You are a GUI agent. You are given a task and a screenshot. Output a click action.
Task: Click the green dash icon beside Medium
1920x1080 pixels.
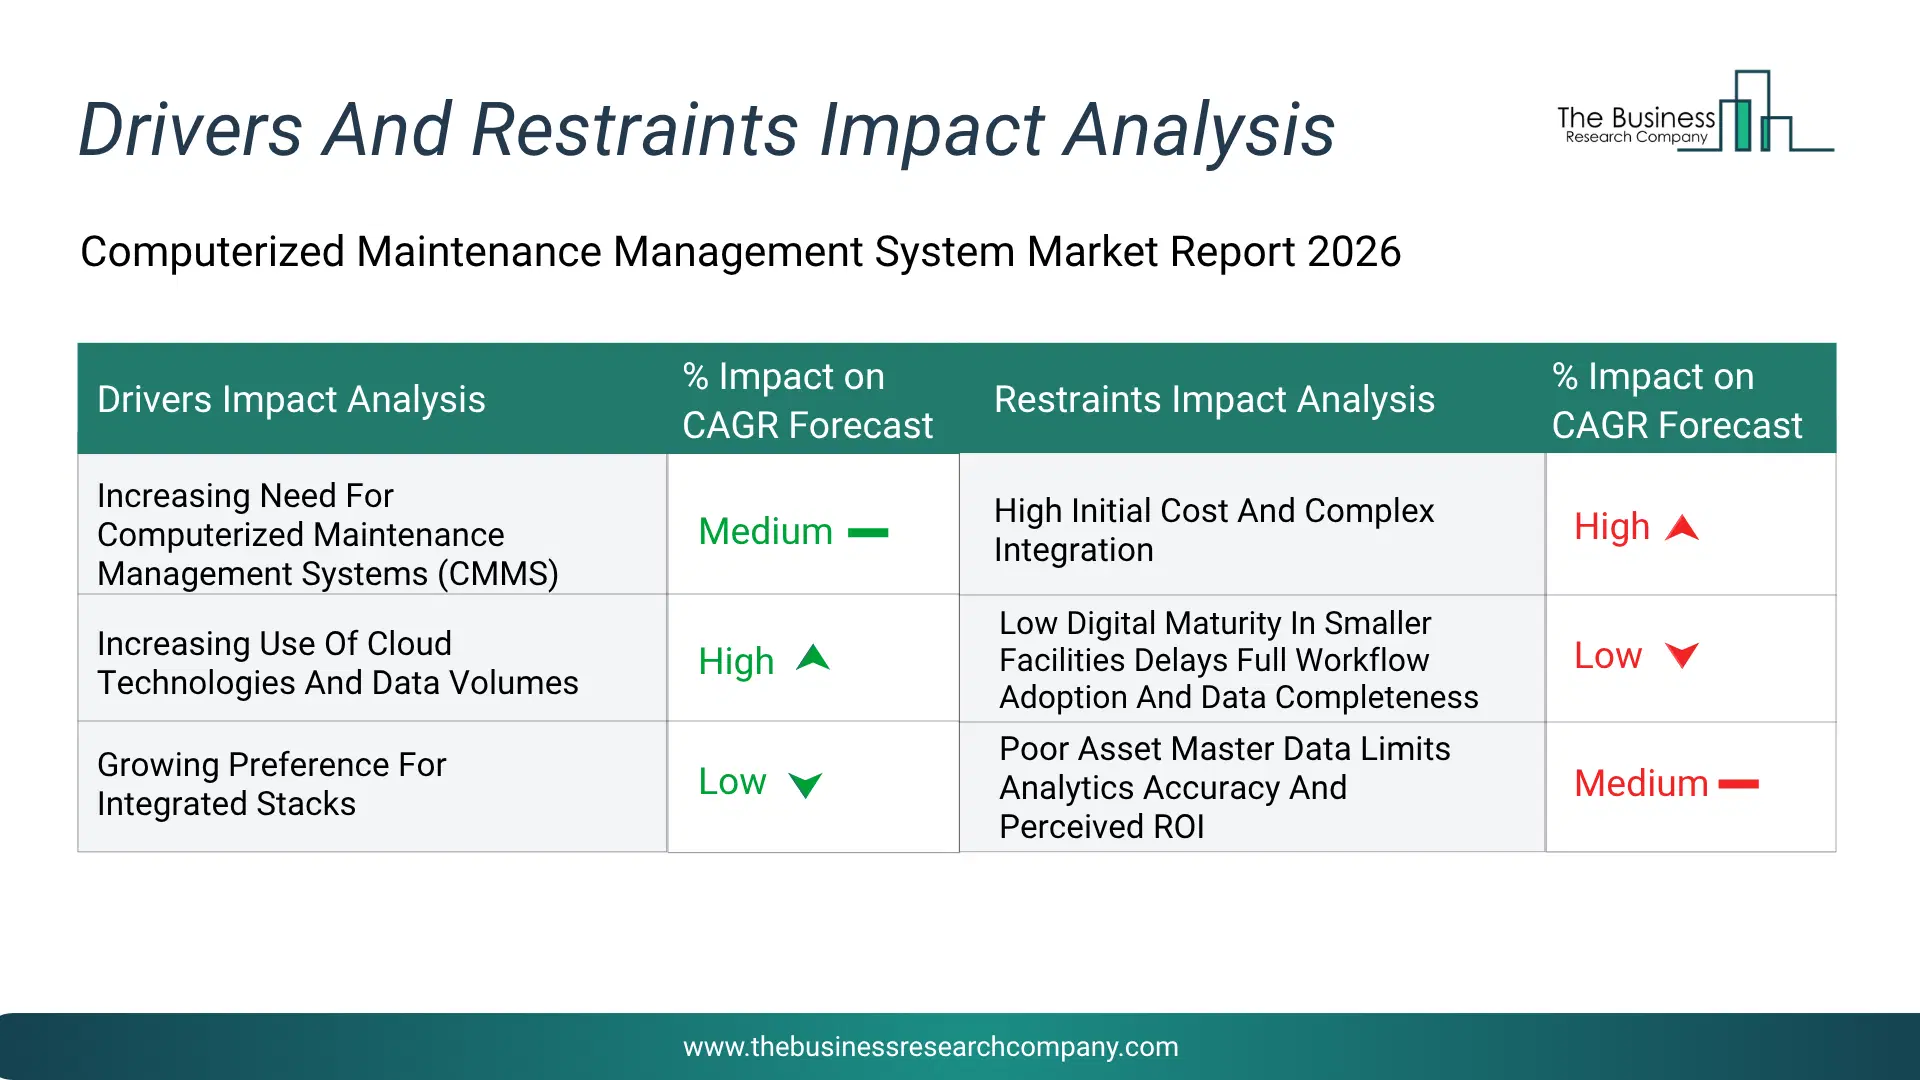[x=868, y=533]
